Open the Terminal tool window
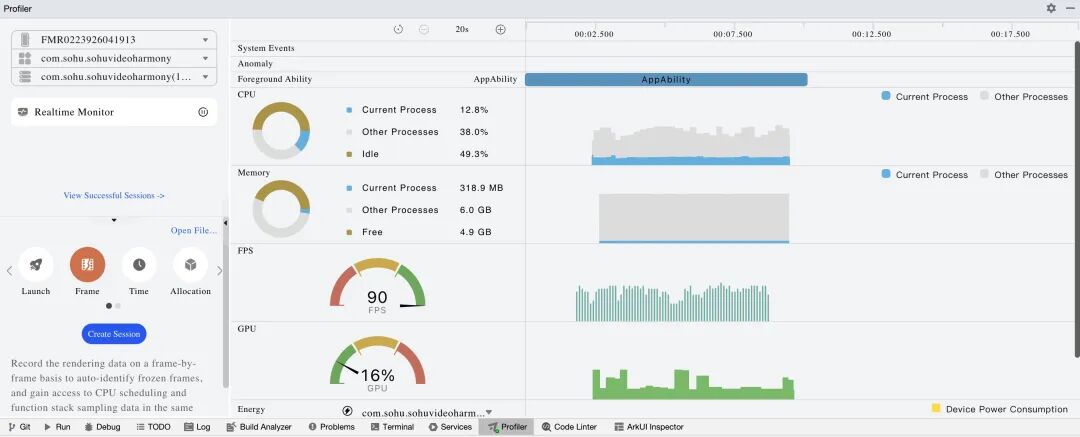 point(393,427)
